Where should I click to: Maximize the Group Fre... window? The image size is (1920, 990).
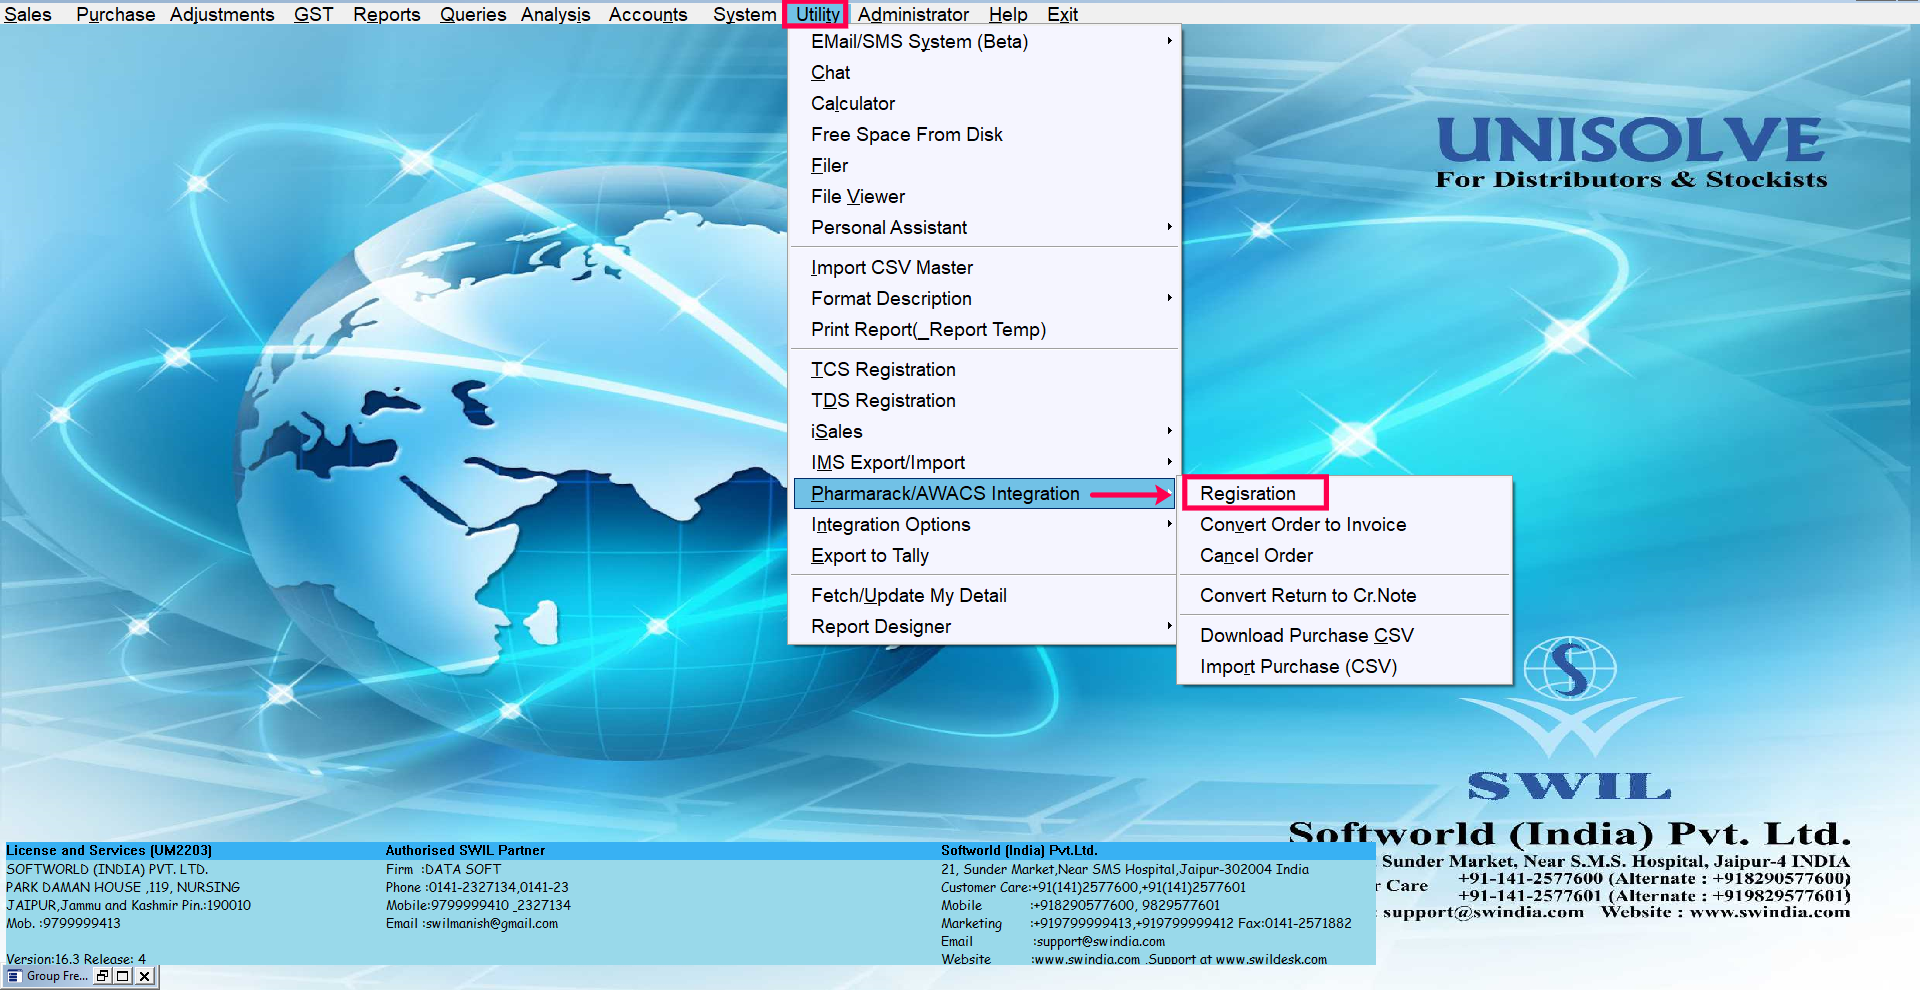coord(123,976)
